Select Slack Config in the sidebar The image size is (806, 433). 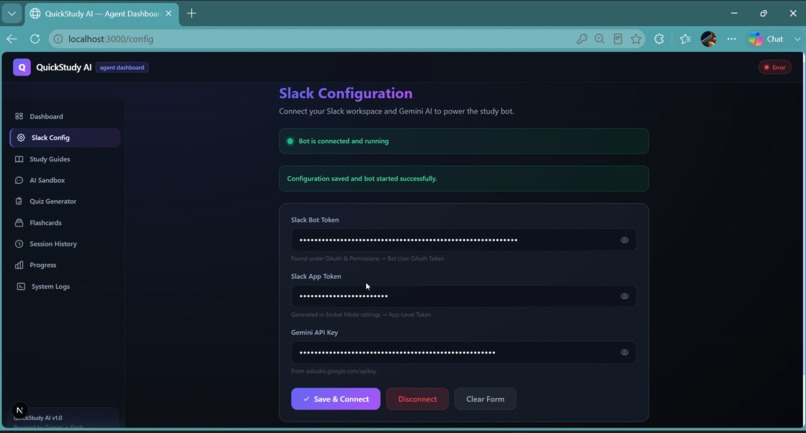click(x=65, y=138)
